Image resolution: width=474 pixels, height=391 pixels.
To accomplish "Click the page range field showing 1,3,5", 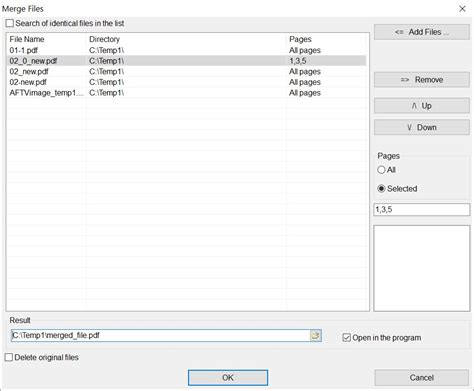I will click(x=422, y=210).
